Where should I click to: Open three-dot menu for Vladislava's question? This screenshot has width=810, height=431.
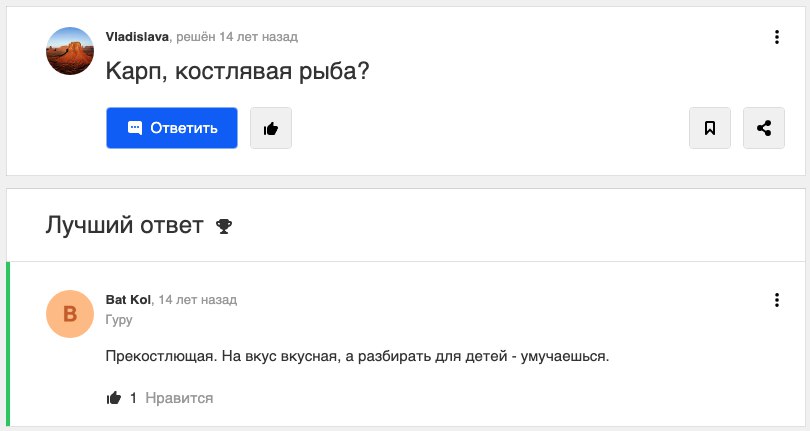776,37
